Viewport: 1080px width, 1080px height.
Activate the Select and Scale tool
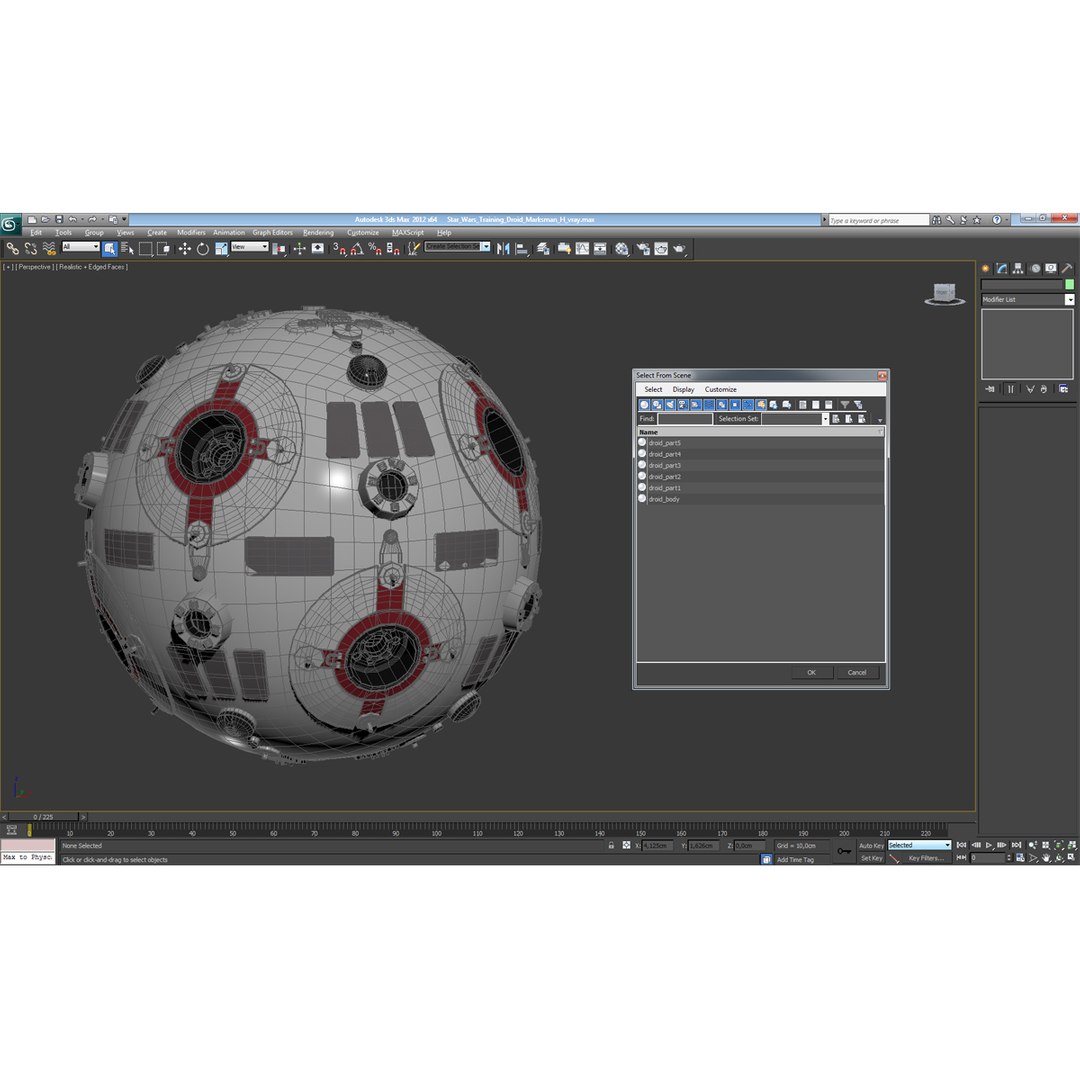pos(220,249)
